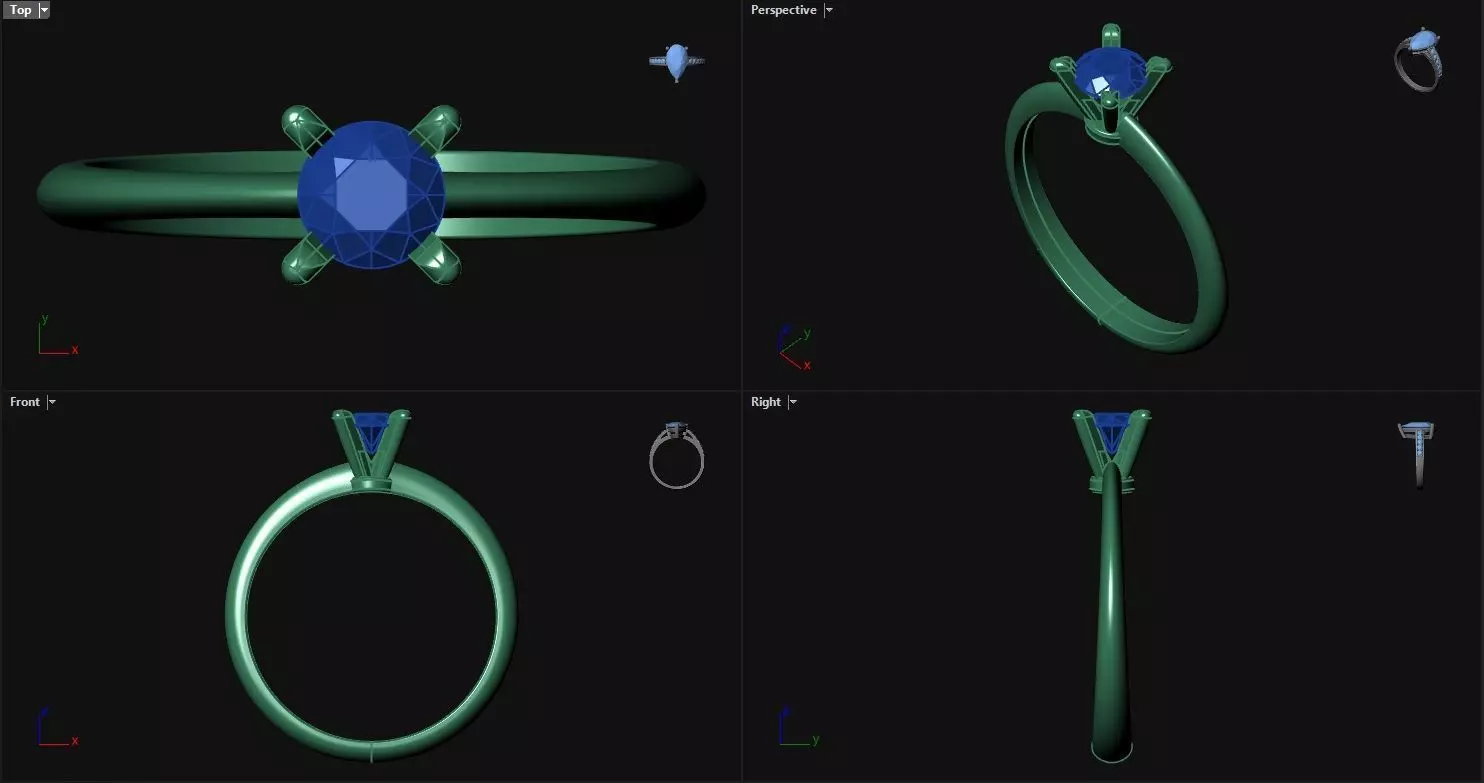
Task: Click the Perspective viewport title label
Action: tap(784, 10)
